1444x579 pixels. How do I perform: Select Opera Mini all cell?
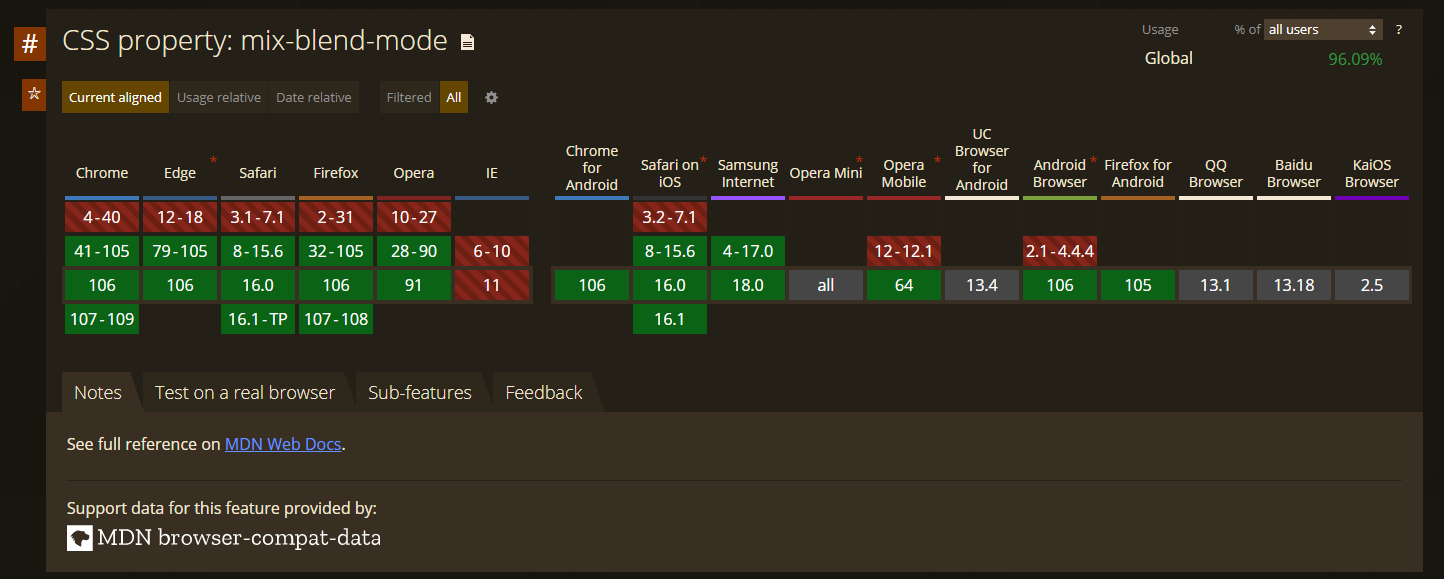(826, 285)
